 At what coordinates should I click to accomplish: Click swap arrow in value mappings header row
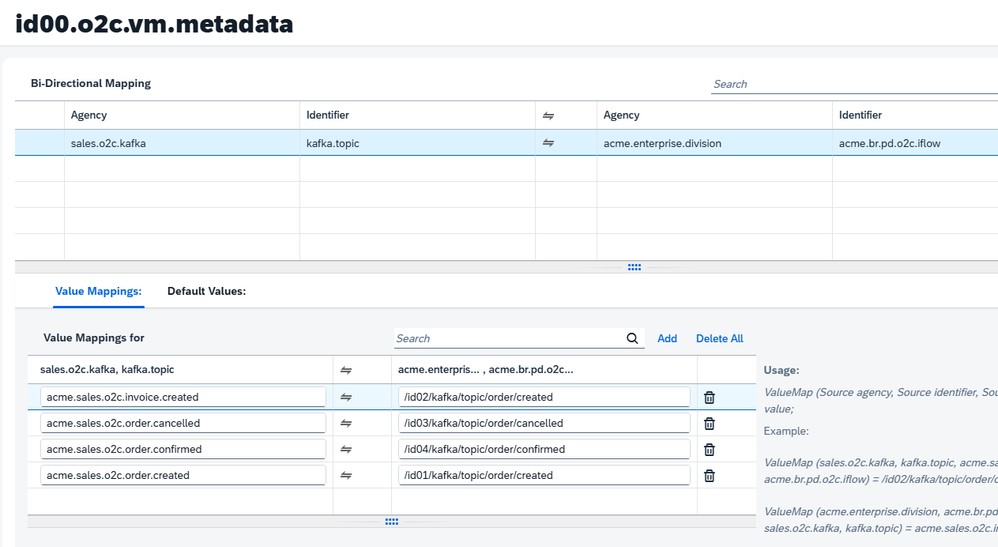click(x=346, y=369)
